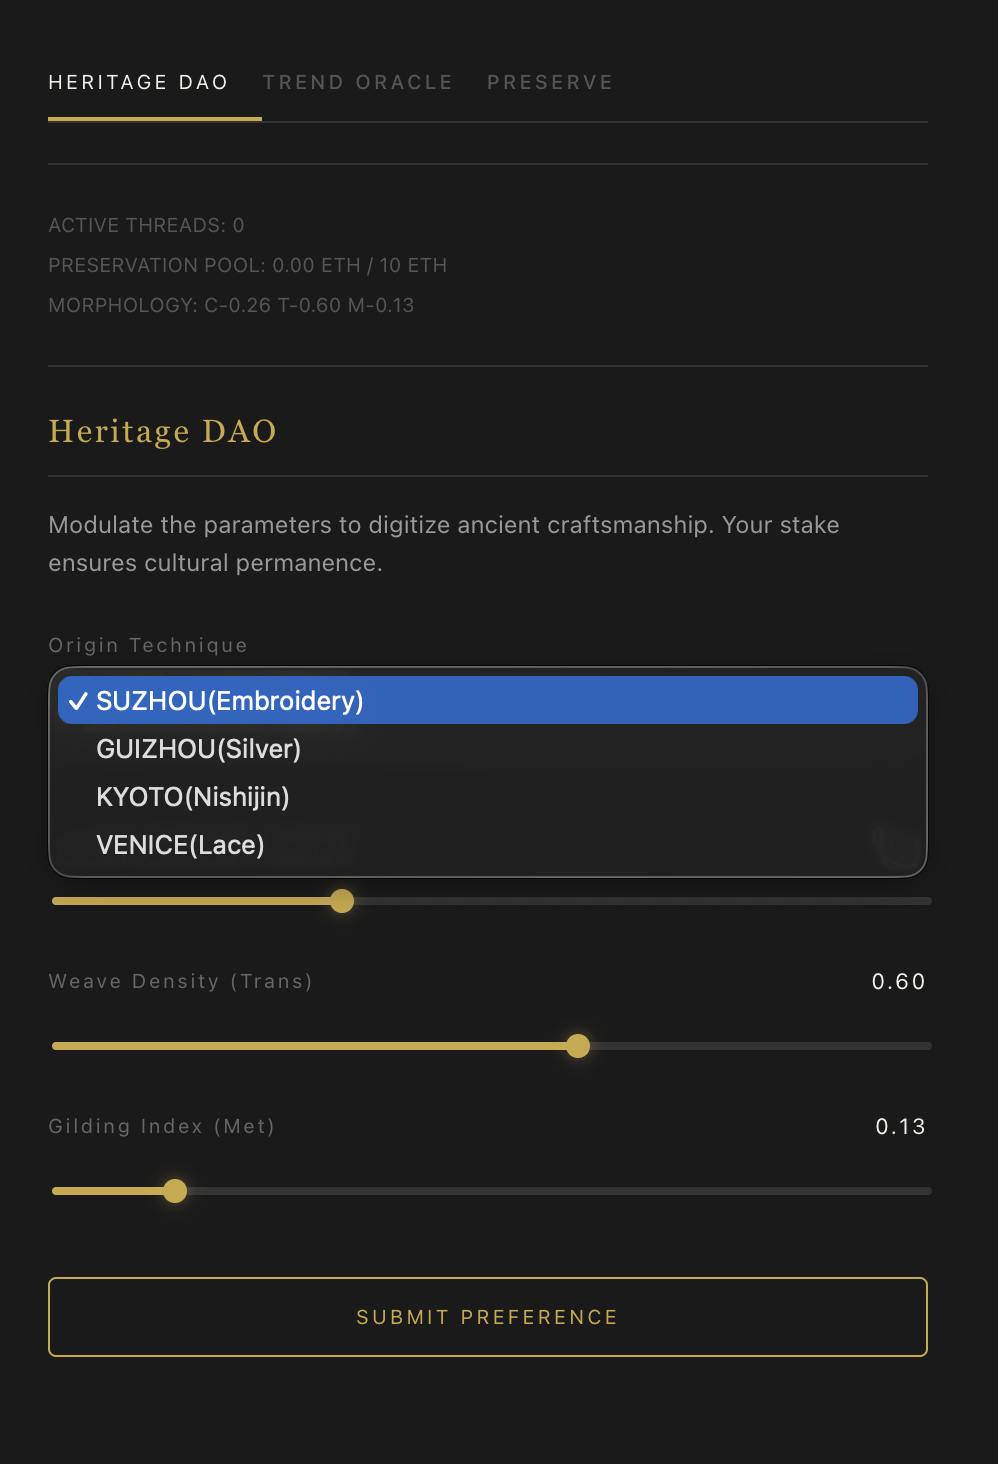Click the Heritage DAO section heading

[162, 432]
